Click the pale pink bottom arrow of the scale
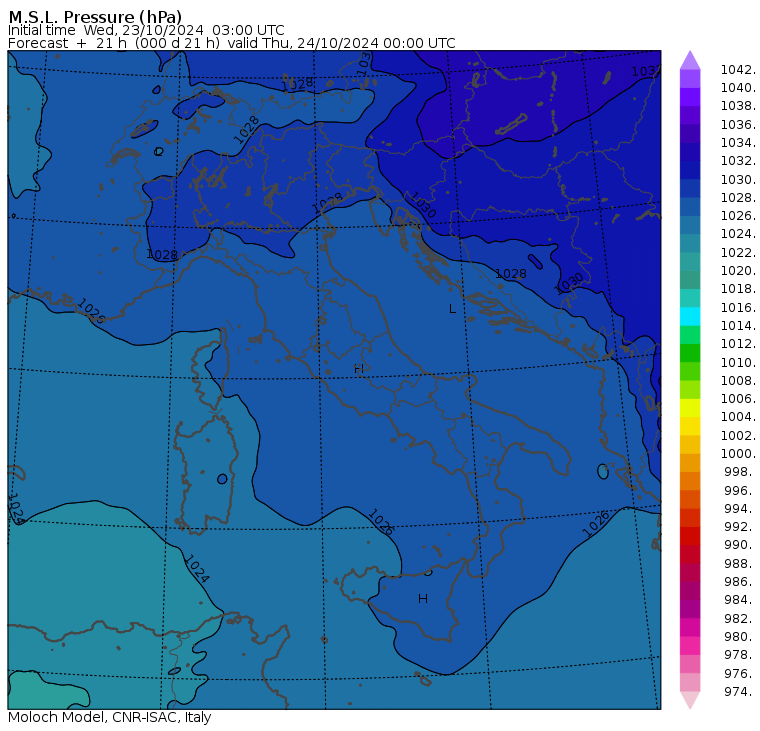This screenshot has height=731, width=760. [x=690, y=700]
